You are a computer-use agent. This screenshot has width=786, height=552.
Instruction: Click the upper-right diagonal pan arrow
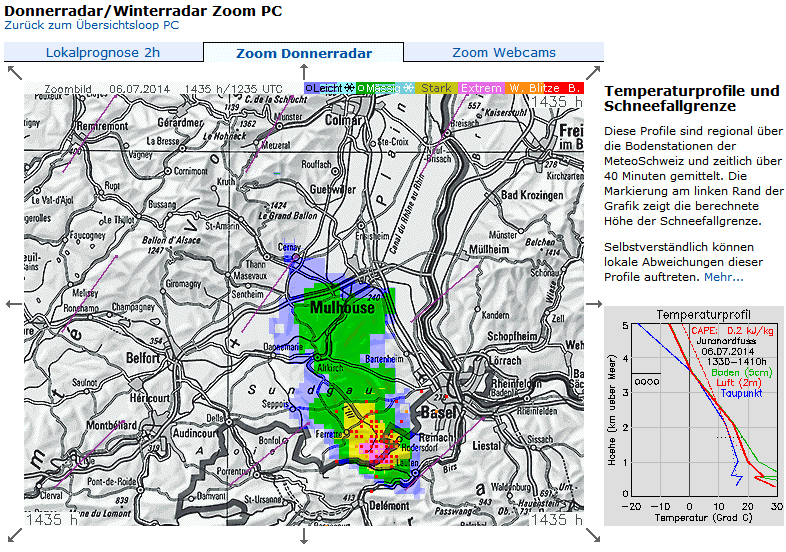pos(593,73)
